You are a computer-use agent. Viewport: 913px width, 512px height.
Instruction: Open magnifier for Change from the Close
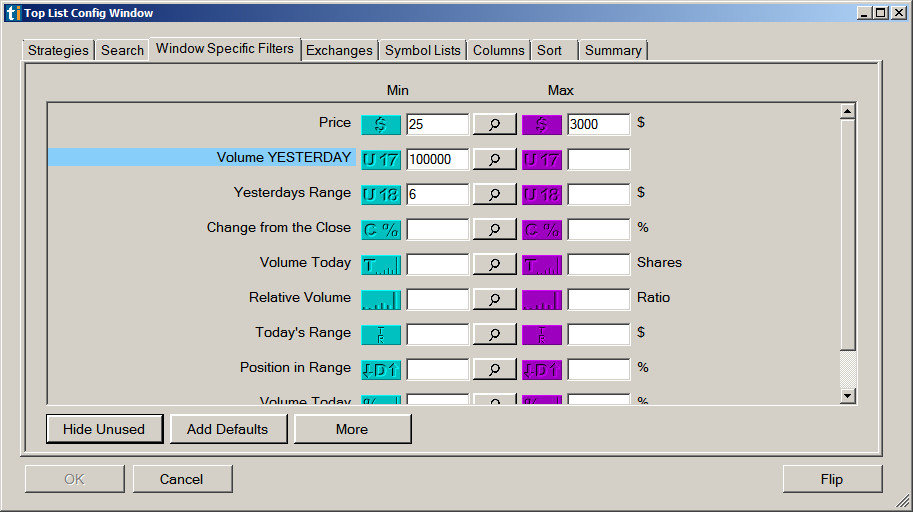(x=494, y=229)
